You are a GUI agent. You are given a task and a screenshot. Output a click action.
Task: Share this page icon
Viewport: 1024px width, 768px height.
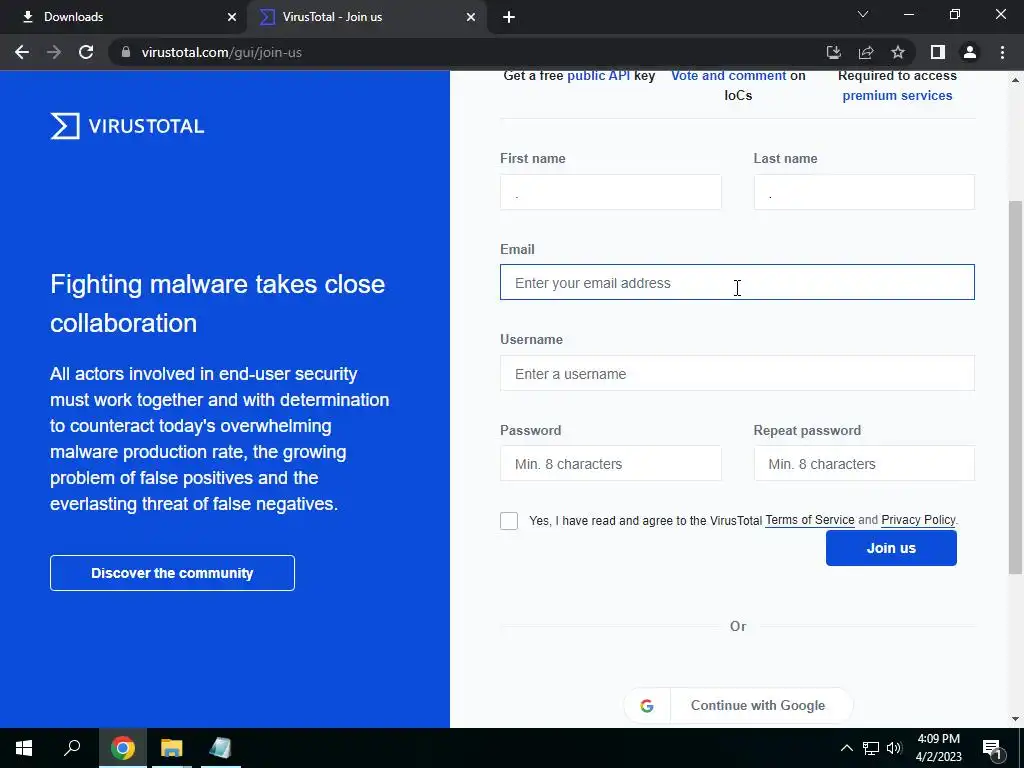(x=866, y=52)
